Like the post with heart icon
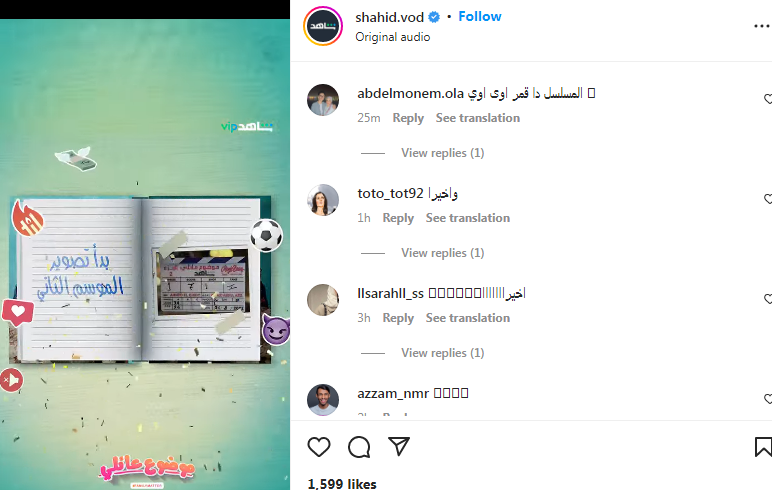772x490 pixels. (319, 447)
